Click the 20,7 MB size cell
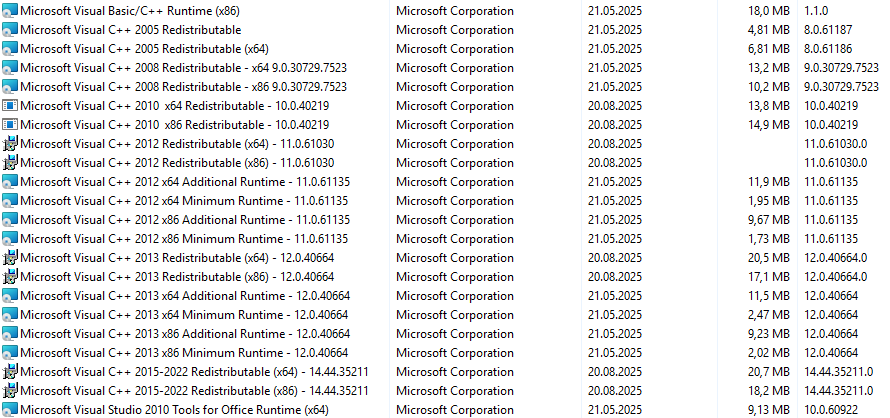 point(769,372)
